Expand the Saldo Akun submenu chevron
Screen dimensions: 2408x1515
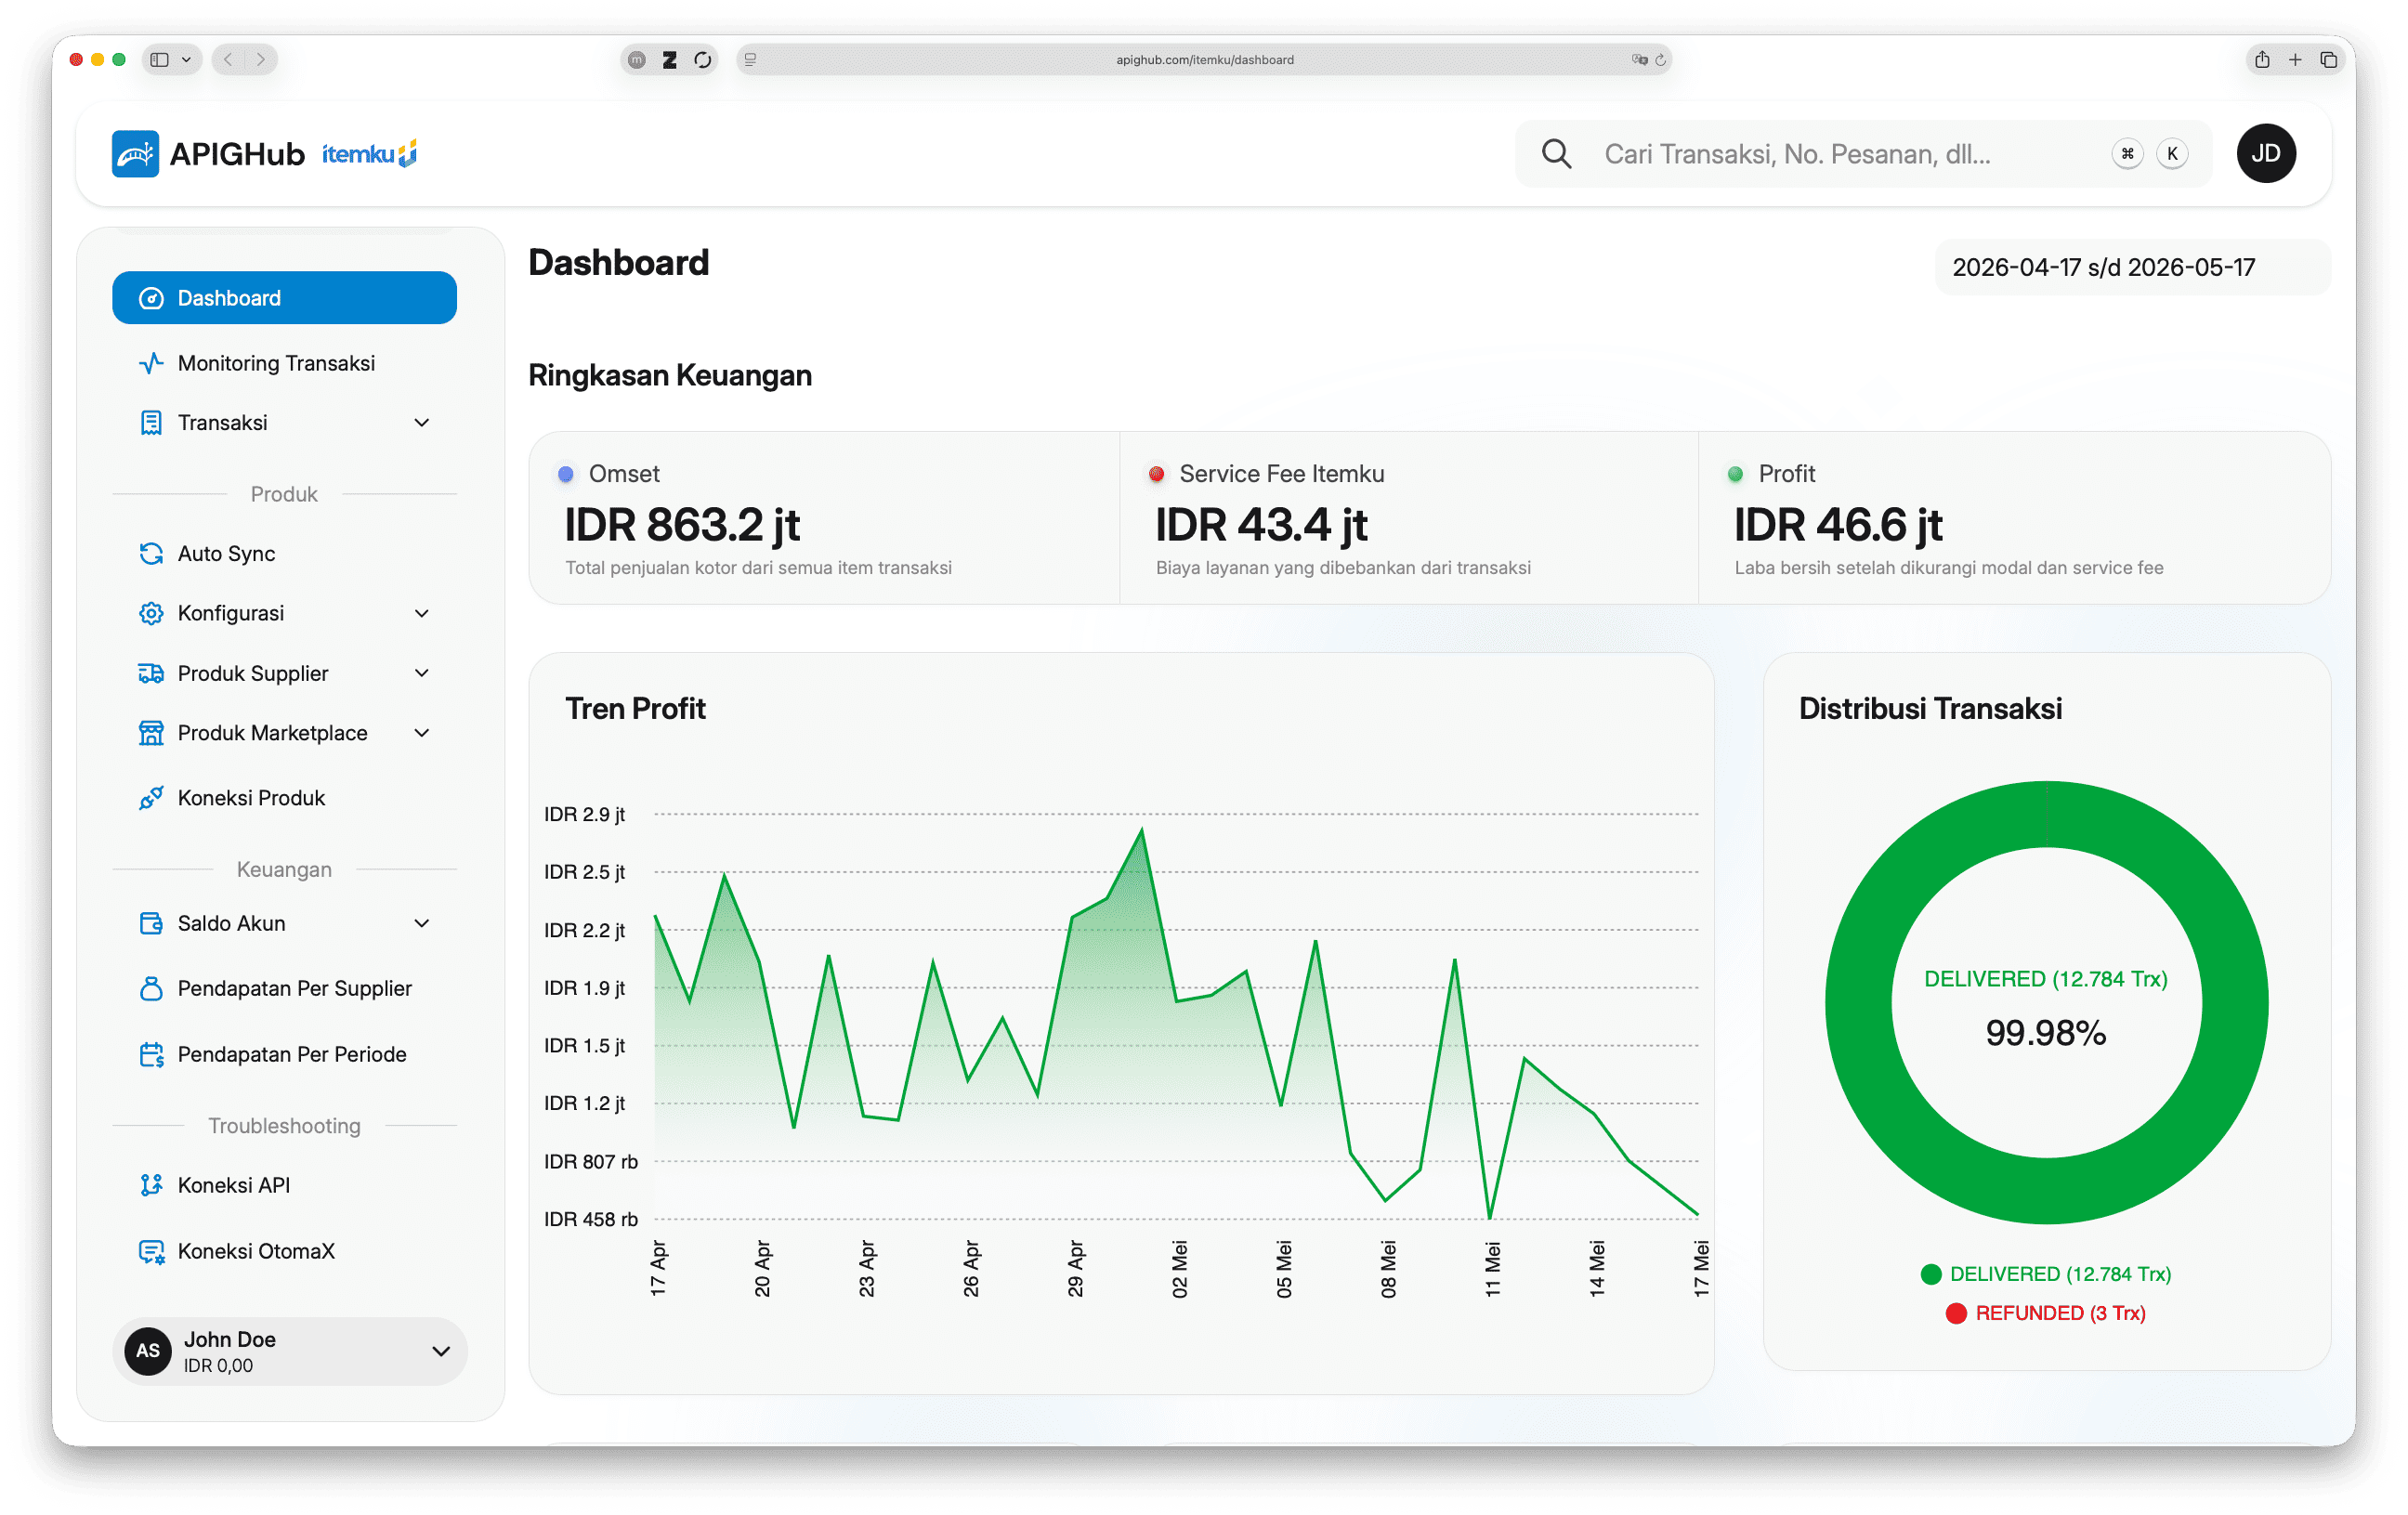pyautogui.click(x=421, y=923)
